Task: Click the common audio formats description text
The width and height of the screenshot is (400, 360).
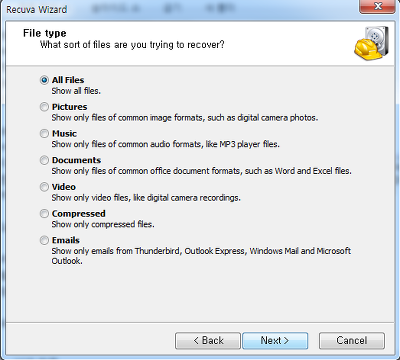Action: point(165,144)
